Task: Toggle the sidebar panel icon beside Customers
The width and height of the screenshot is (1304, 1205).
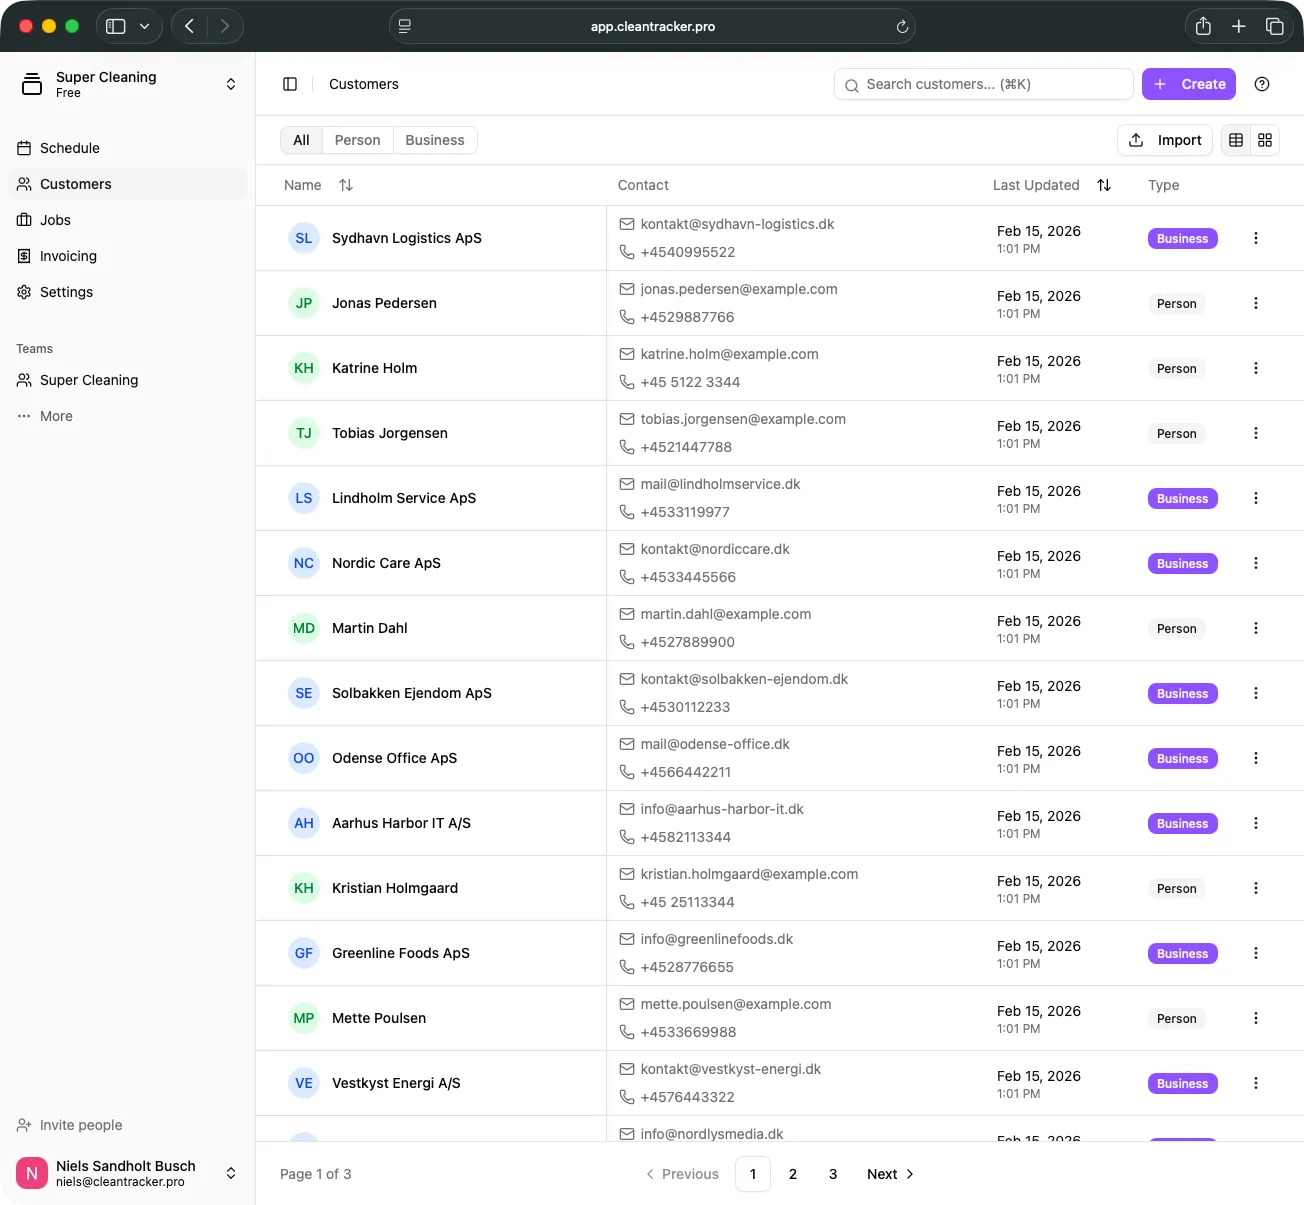Action: (x=290, y=84)
